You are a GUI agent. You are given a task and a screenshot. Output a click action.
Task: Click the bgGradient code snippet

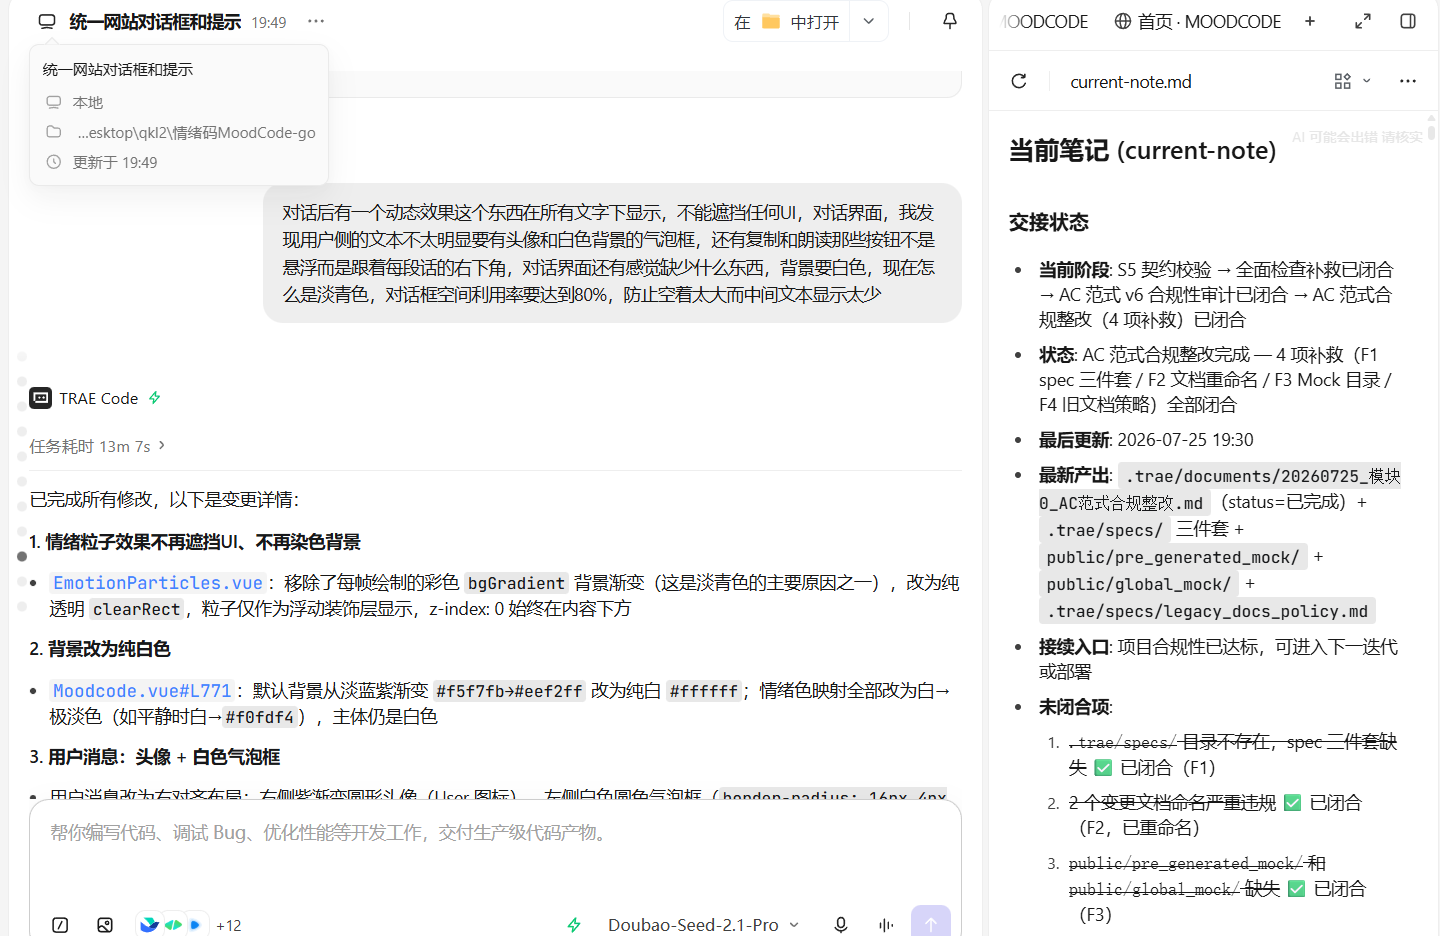516,583
